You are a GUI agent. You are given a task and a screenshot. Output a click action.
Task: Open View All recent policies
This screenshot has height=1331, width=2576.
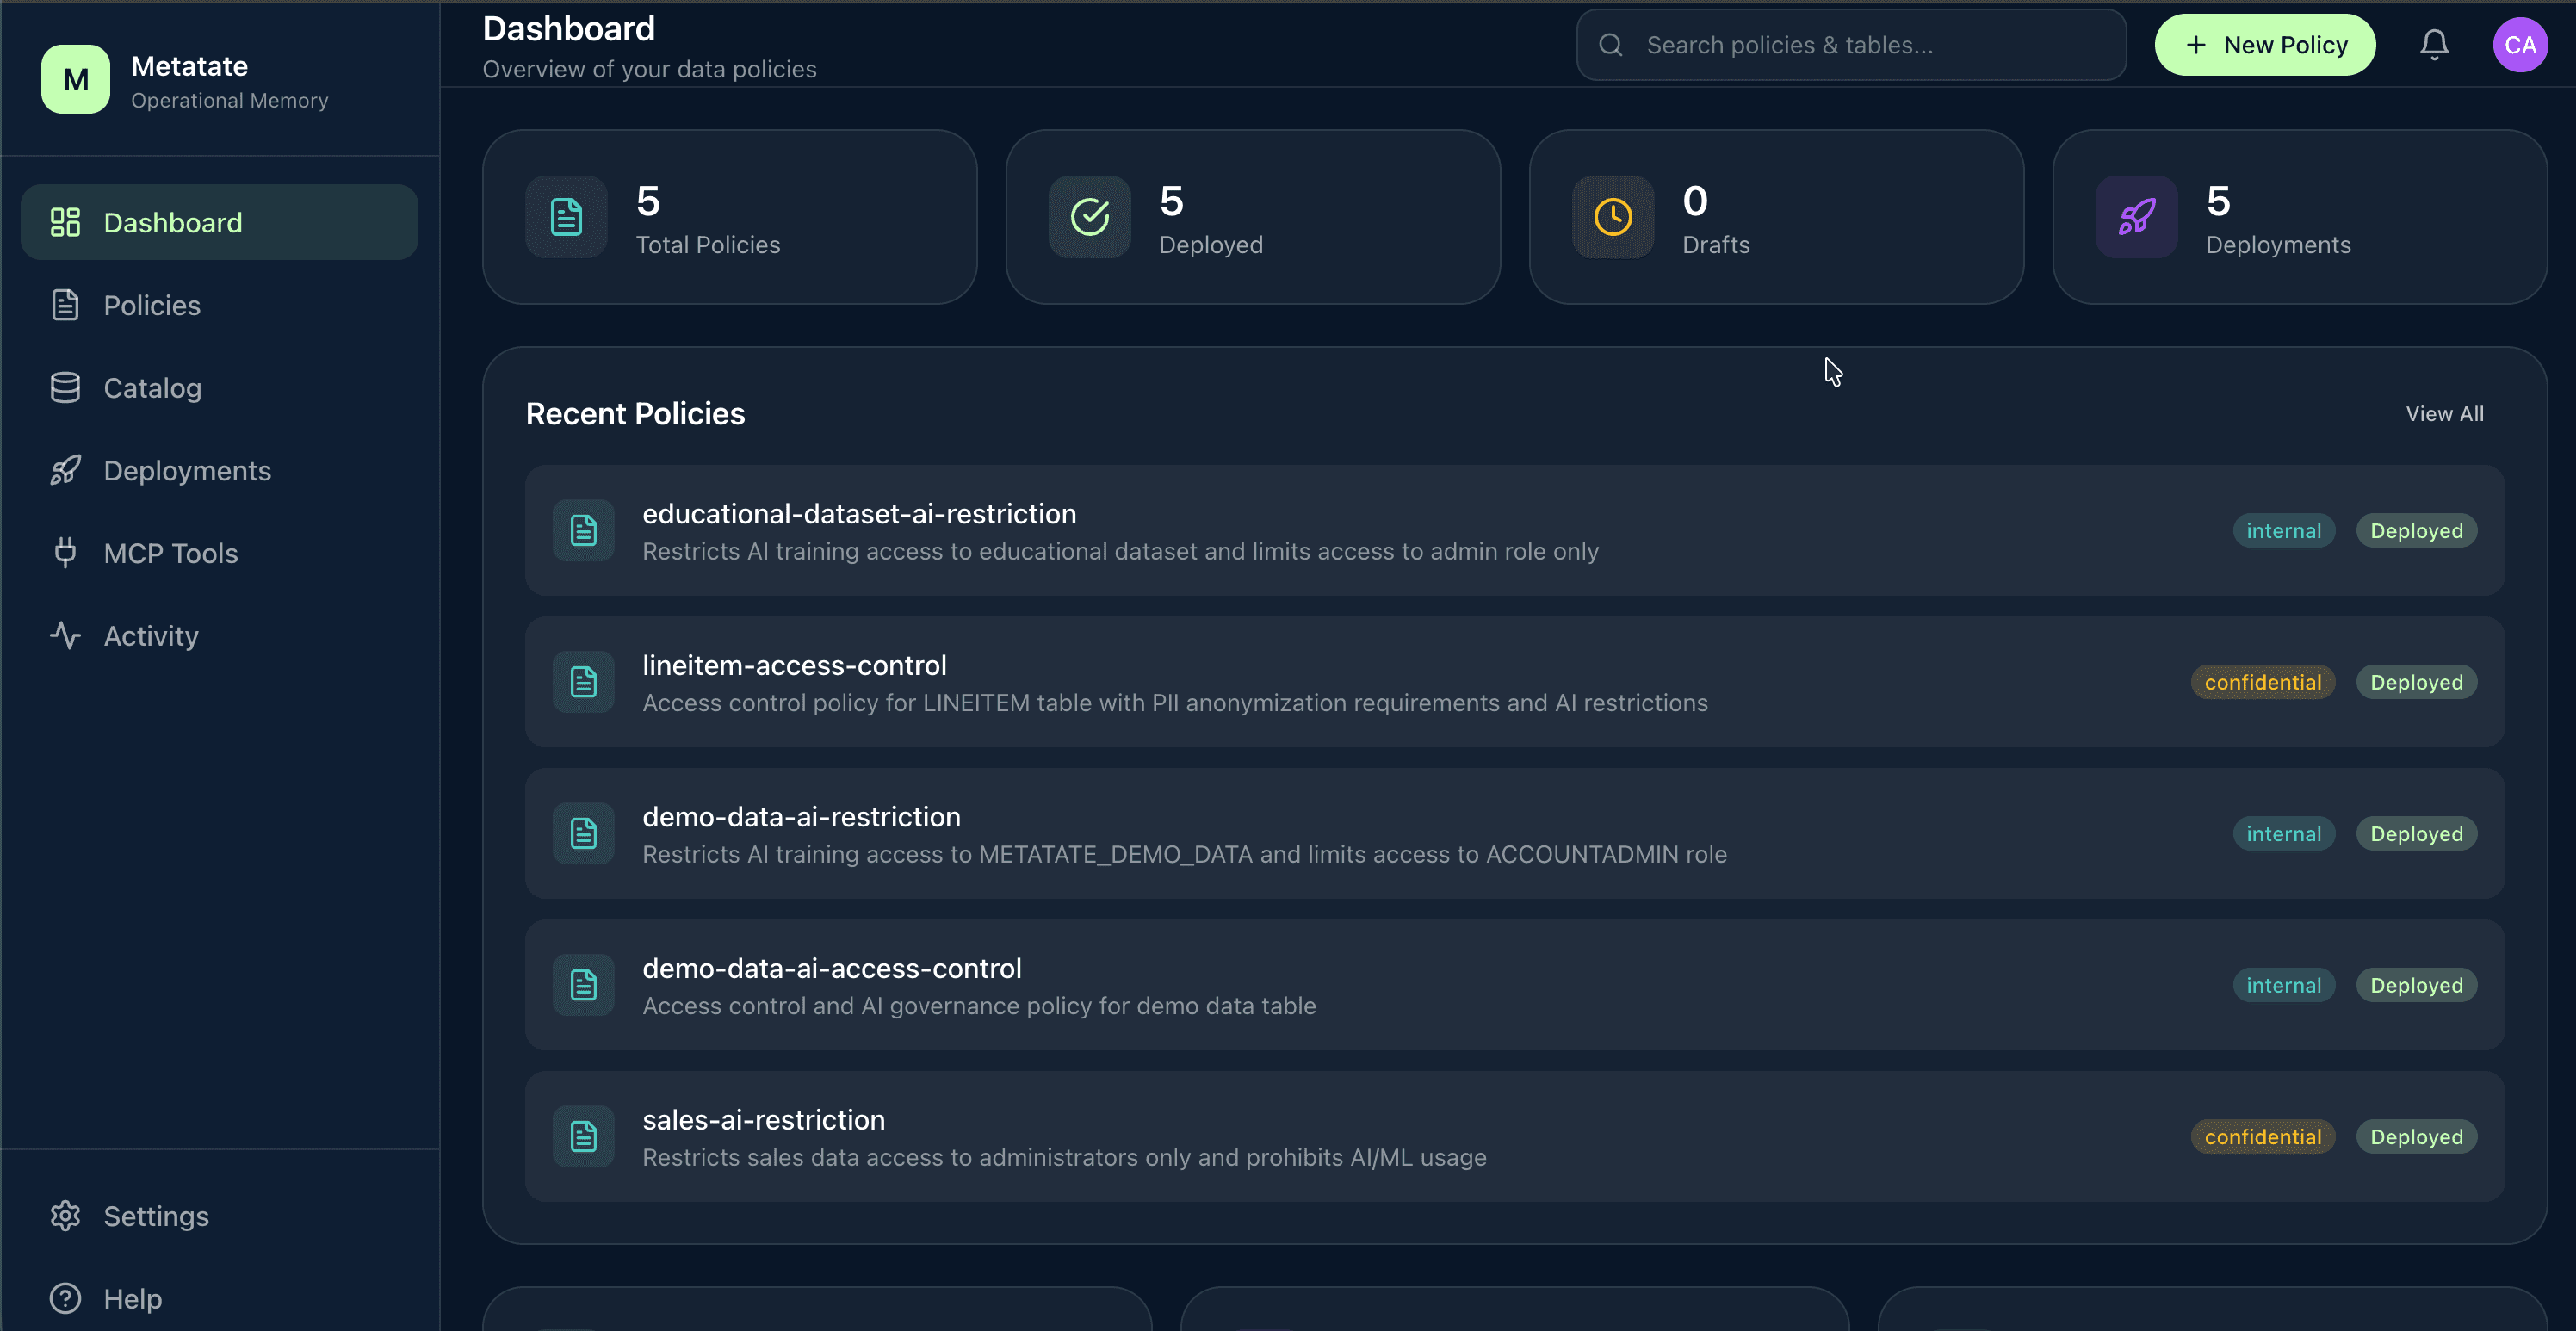click(2444, 413)
